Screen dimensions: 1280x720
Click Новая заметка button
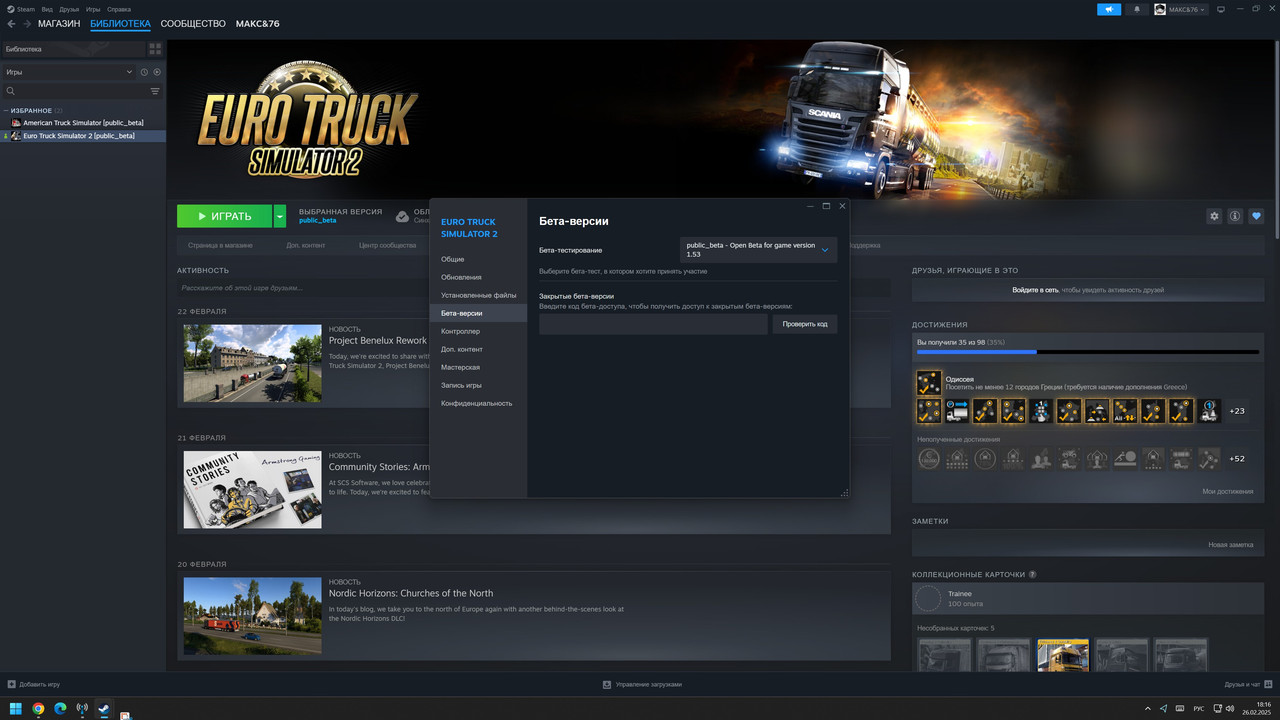point(1230,544)
